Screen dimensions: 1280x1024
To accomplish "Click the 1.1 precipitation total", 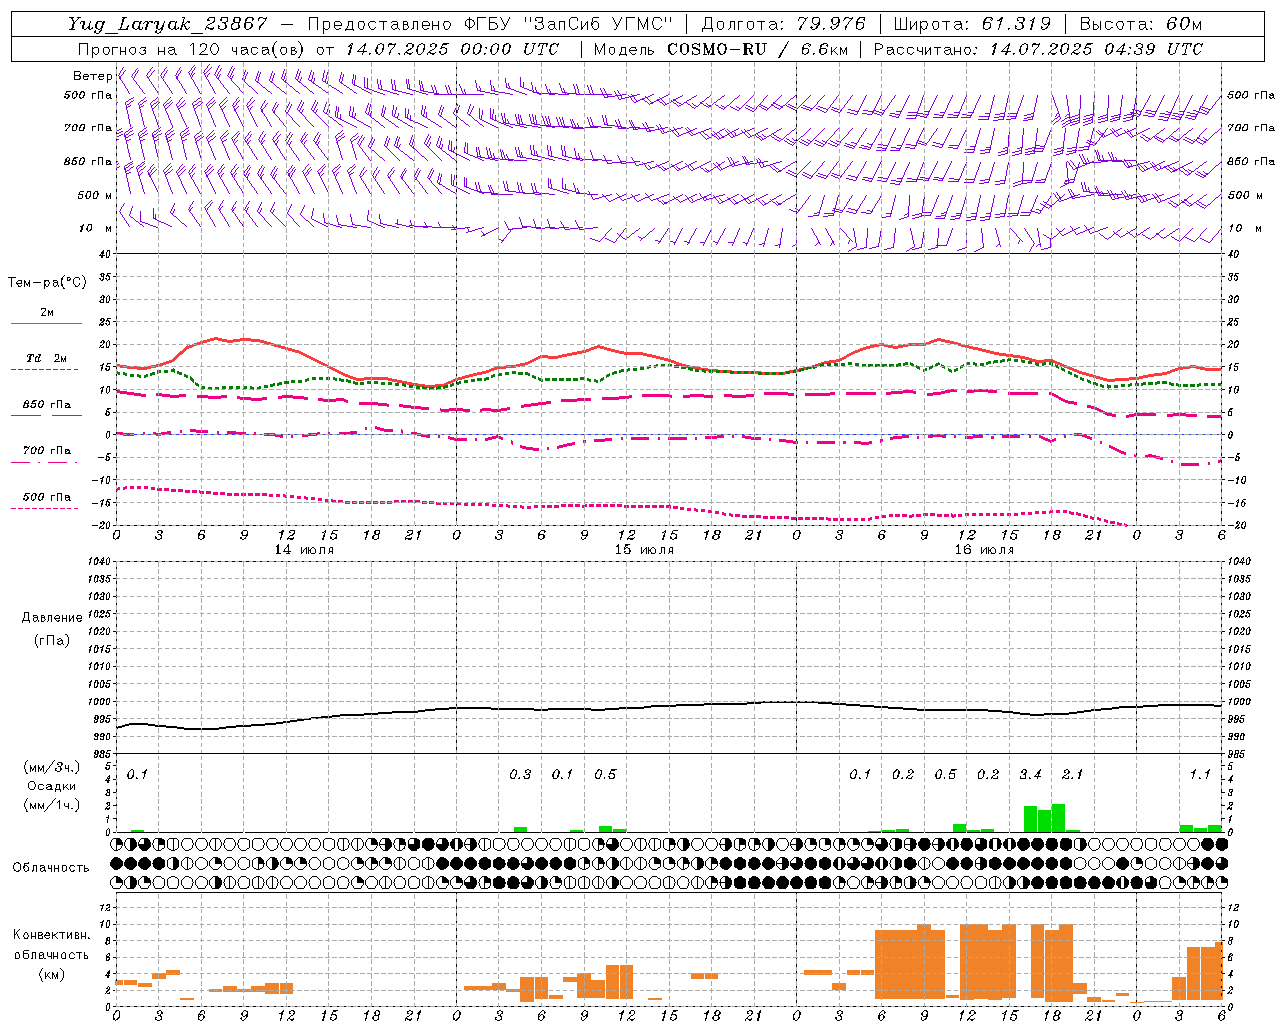I will tap(1200, 774).
